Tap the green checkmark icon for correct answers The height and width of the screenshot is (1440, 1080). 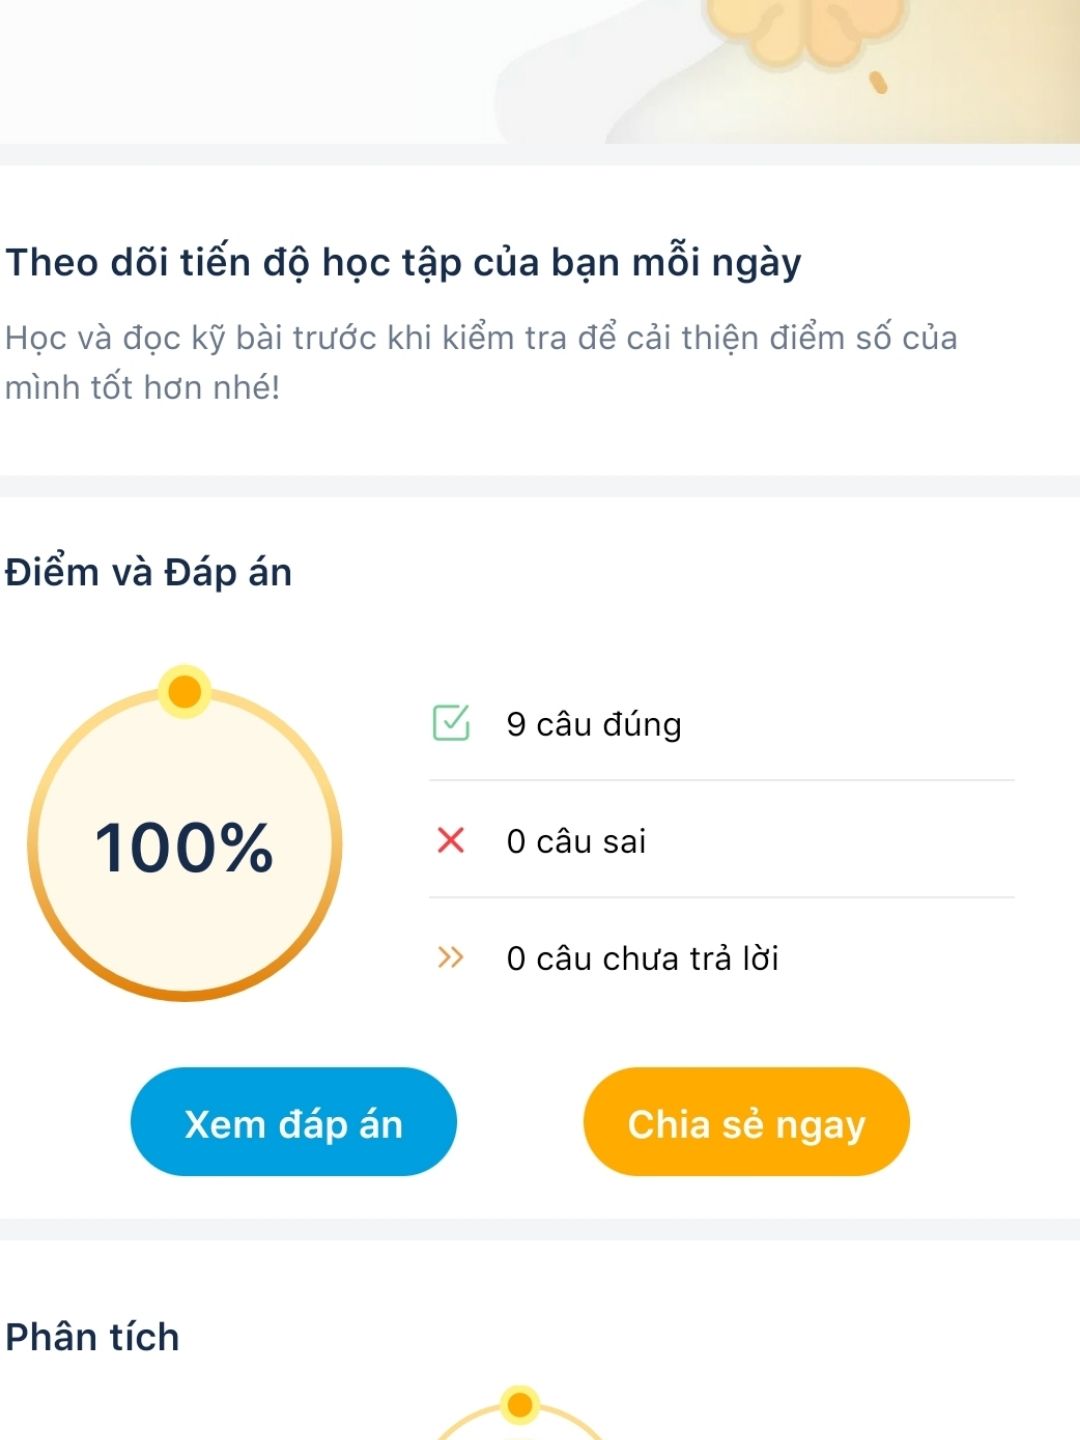coord(451,722)
